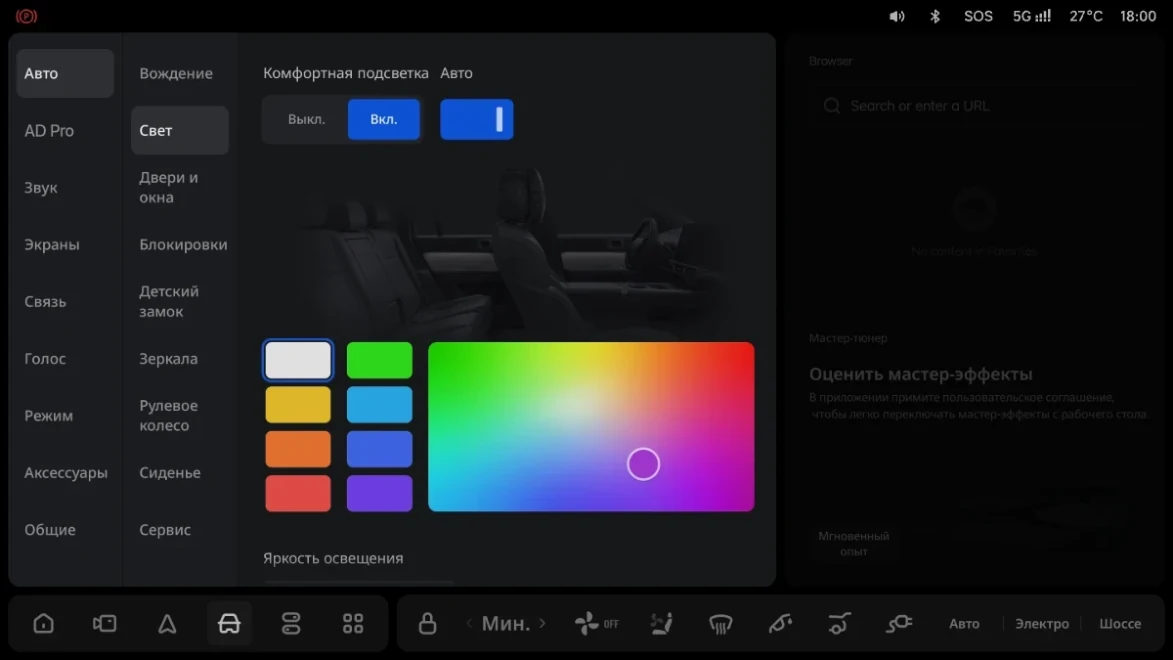Select the Электро drive mode
Screen dimensions: 1173x660
tap(1042, 623)
